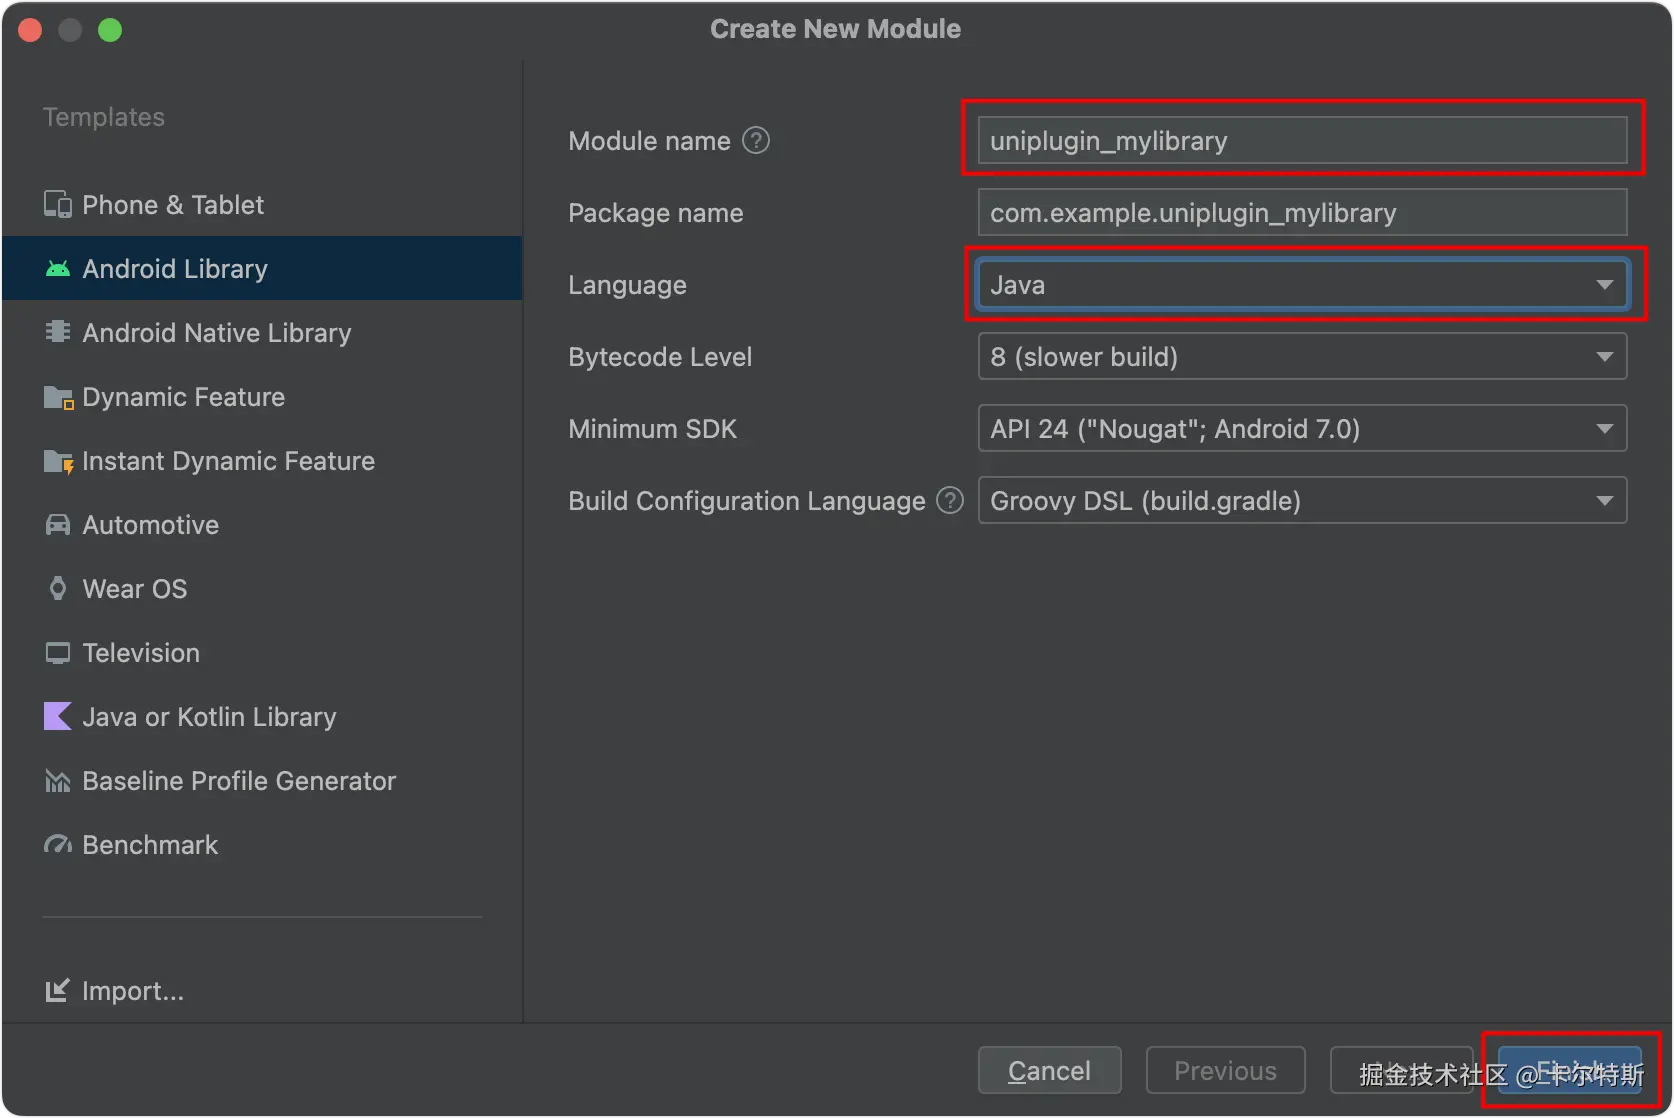Select the Phone & Tablet template icon

click(58, 205)
